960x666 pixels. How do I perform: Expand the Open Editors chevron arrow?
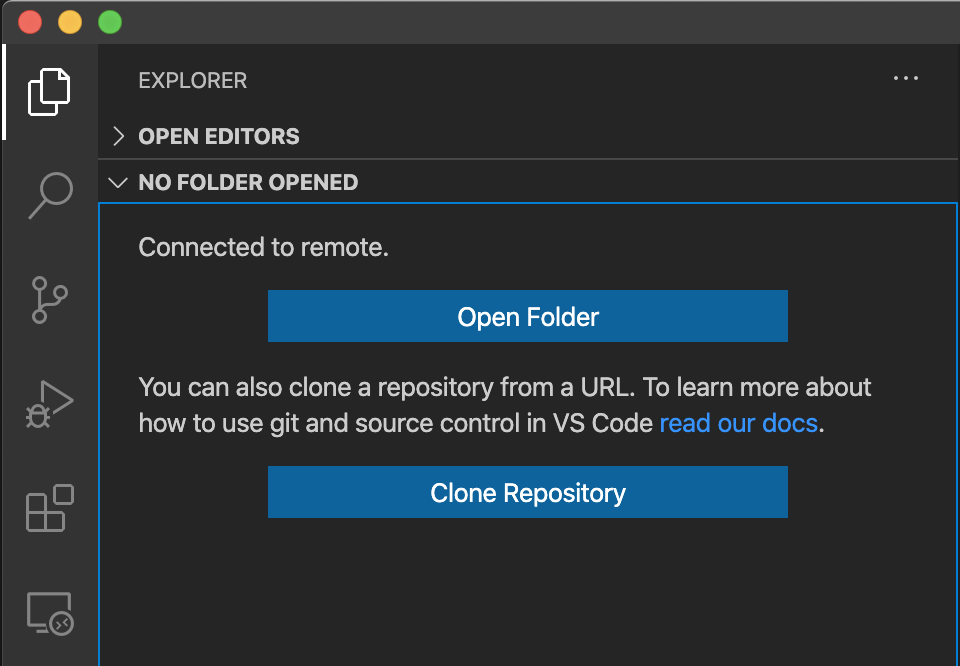(x=119, y=136)
